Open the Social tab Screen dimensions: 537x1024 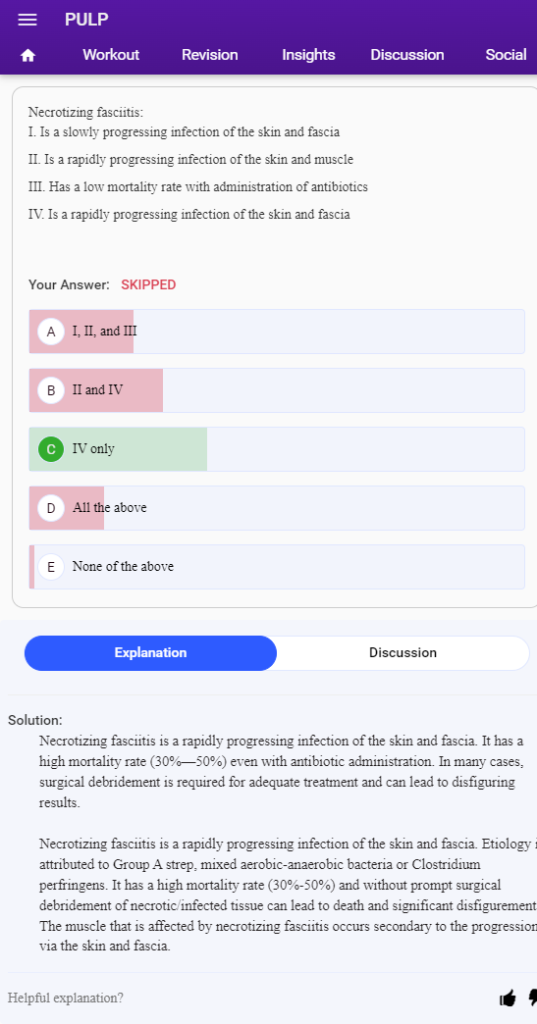[506, 55]
